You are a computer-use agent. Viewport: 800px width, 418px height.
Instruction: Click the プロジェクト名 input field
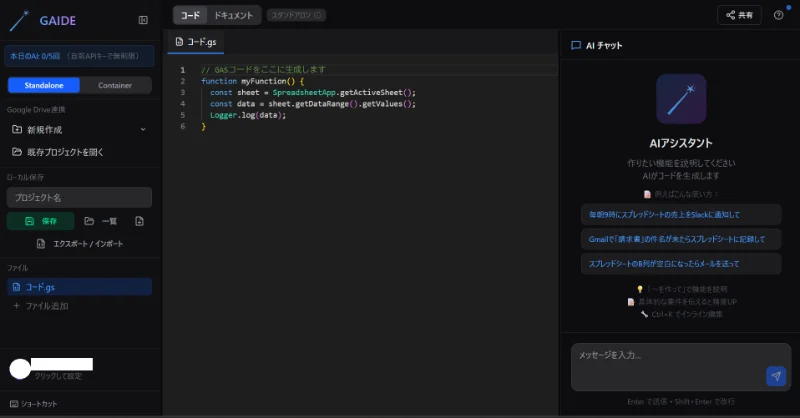pos(79,197)
